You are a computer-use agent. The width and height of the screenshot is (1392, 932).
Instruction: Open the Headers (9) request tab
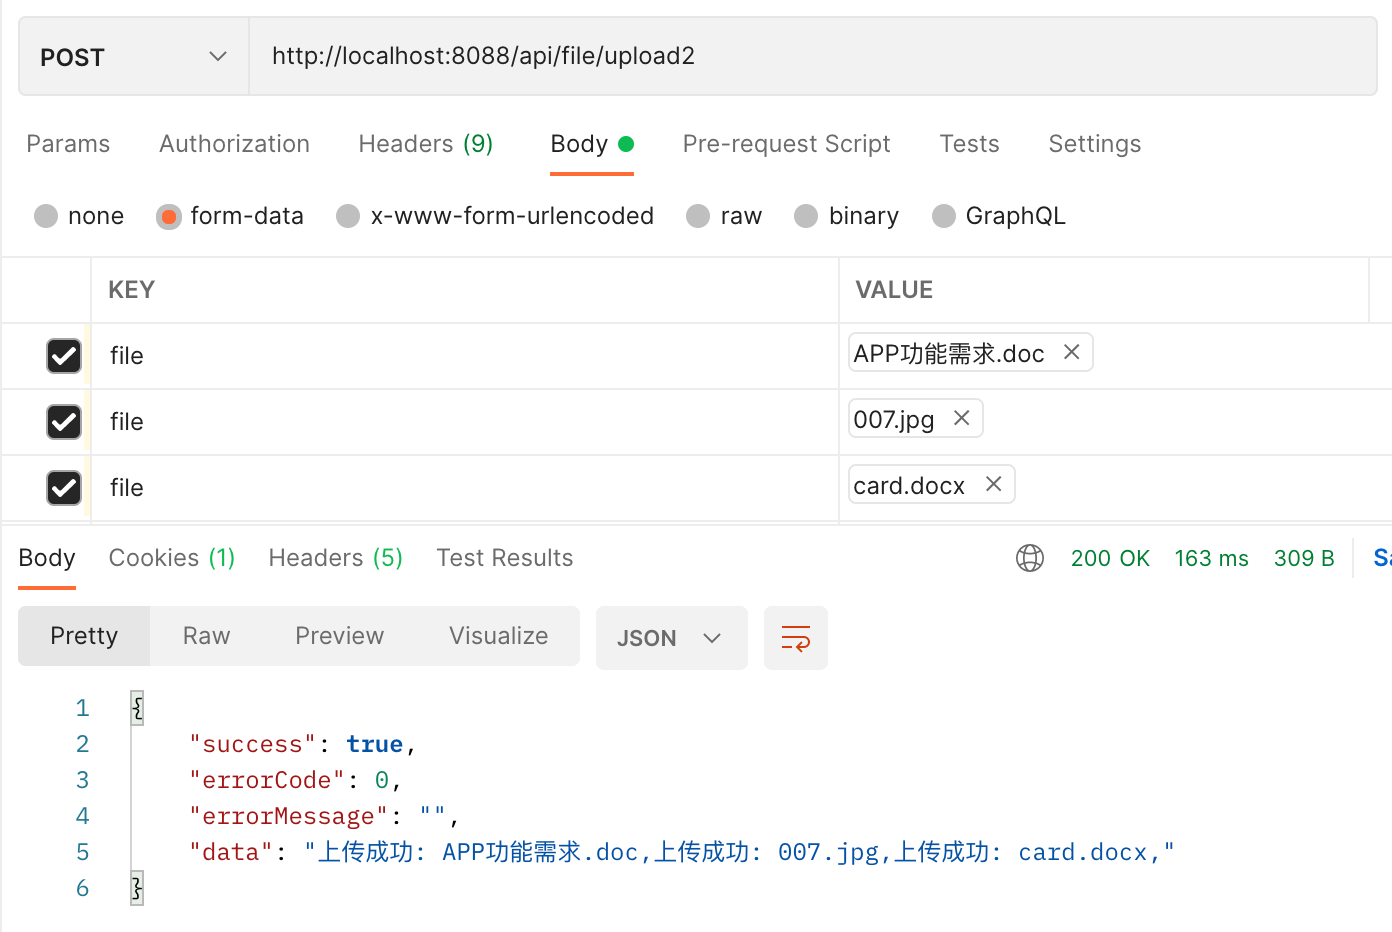click(x=425, y=144)
